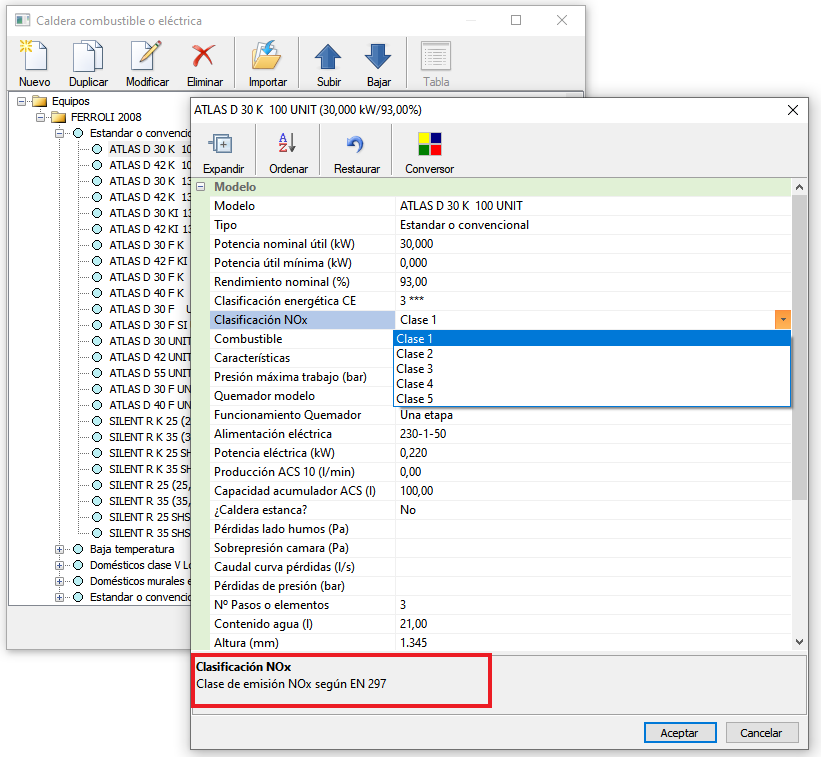The width and height of the screenshot is (821, 757).
Task: Click the Nuevo toolbar icon
Action: pyautogui.click(x=34, y=56)
